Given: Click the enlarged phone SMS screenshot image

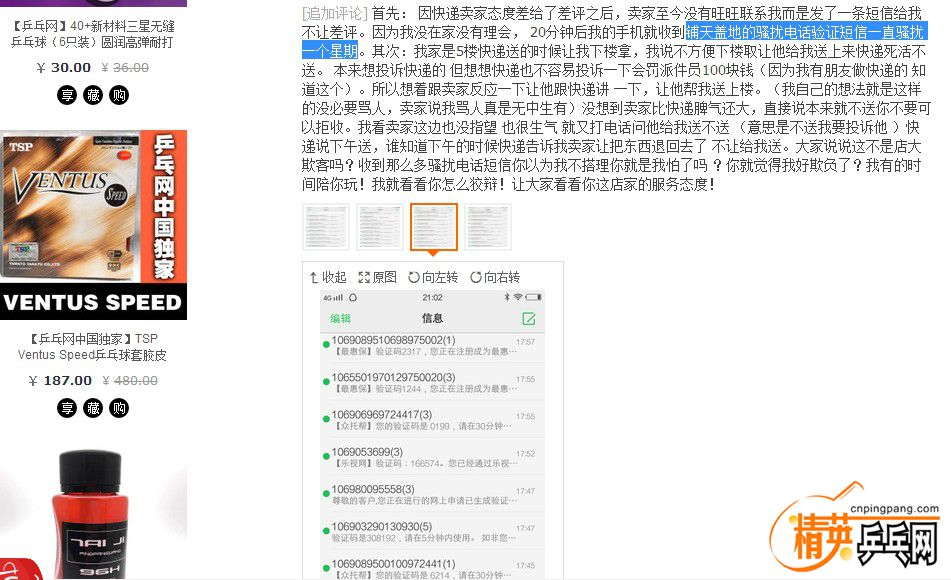Looking at the screenshot, I should click(432, 435).
